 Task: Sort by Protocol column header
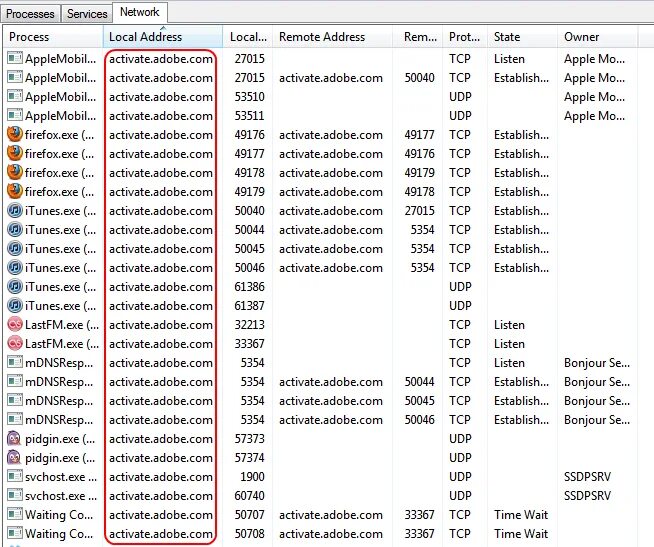coord(465,37)
